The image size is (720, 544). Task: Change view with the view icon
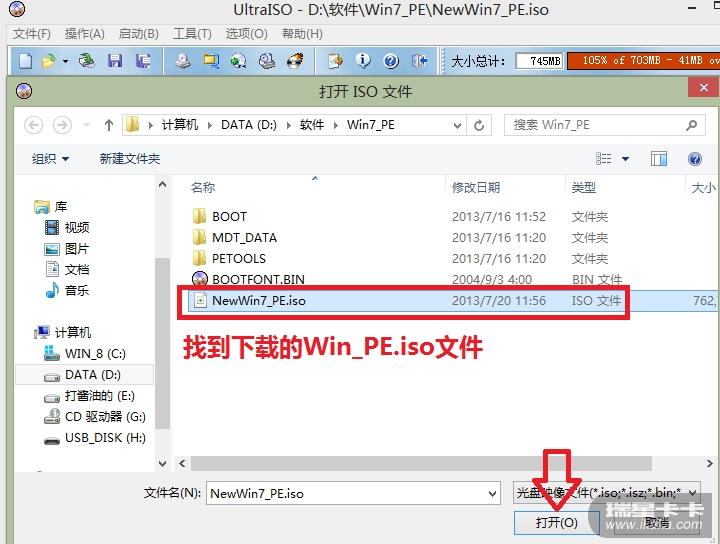pos(603,159)
